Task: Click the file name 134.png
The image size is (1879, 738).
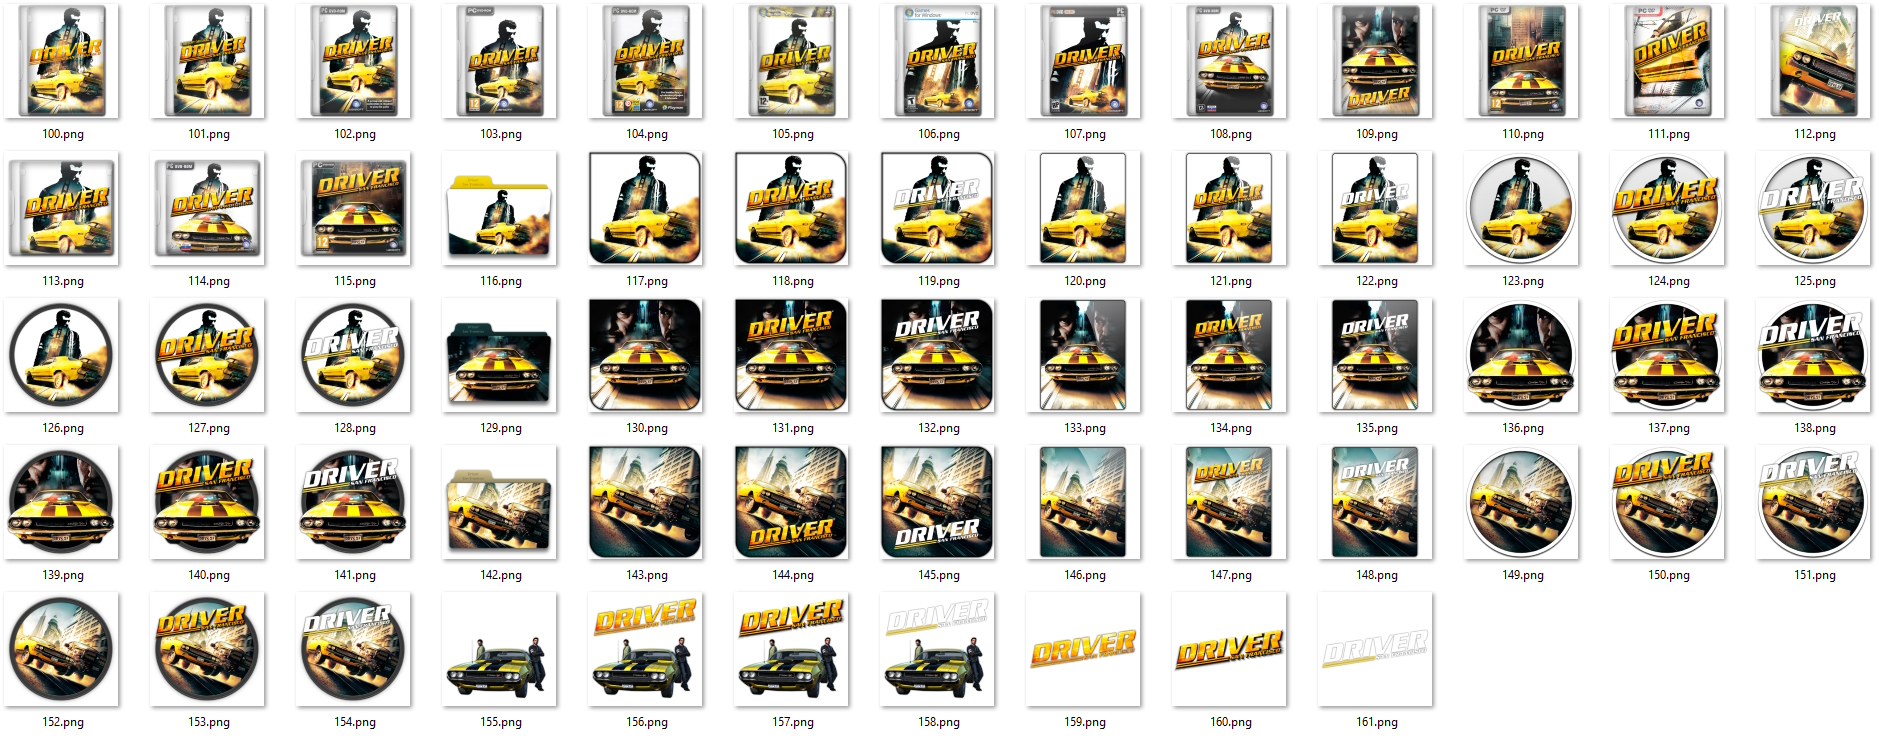Action: tap(1231, 428)
